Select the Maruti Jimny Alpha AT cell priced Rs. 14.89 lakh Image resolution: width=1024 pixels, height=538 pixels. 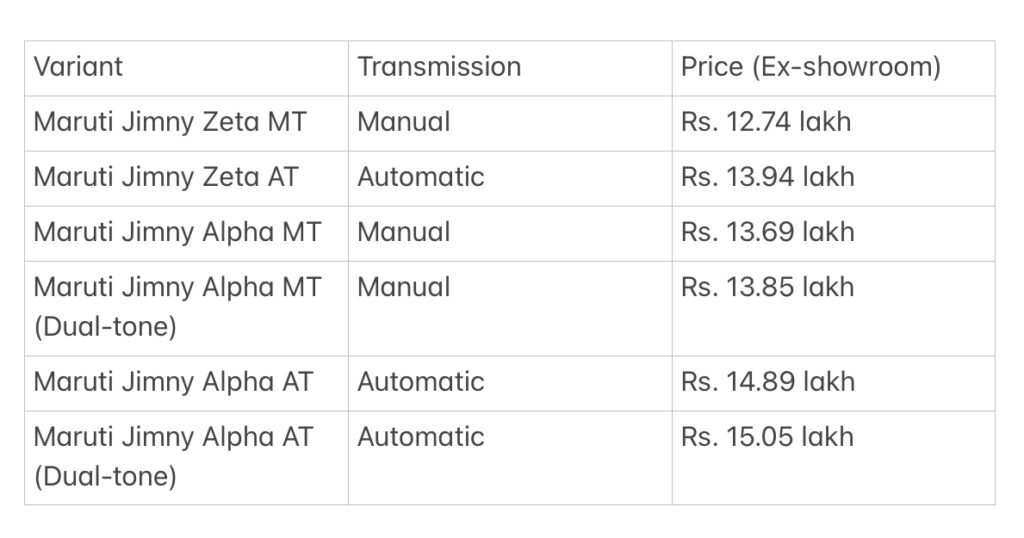pyautogui.click(x=186, y=383)
